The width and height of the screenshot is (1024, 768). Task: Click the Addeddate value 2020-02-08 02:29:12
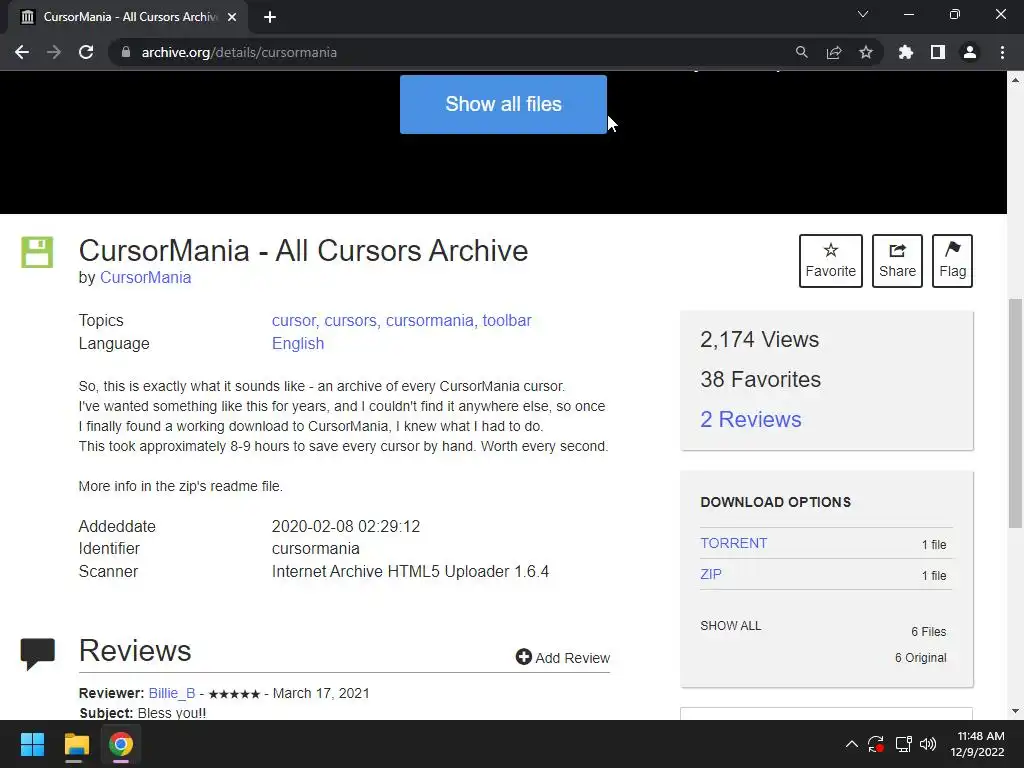point(346,526)
